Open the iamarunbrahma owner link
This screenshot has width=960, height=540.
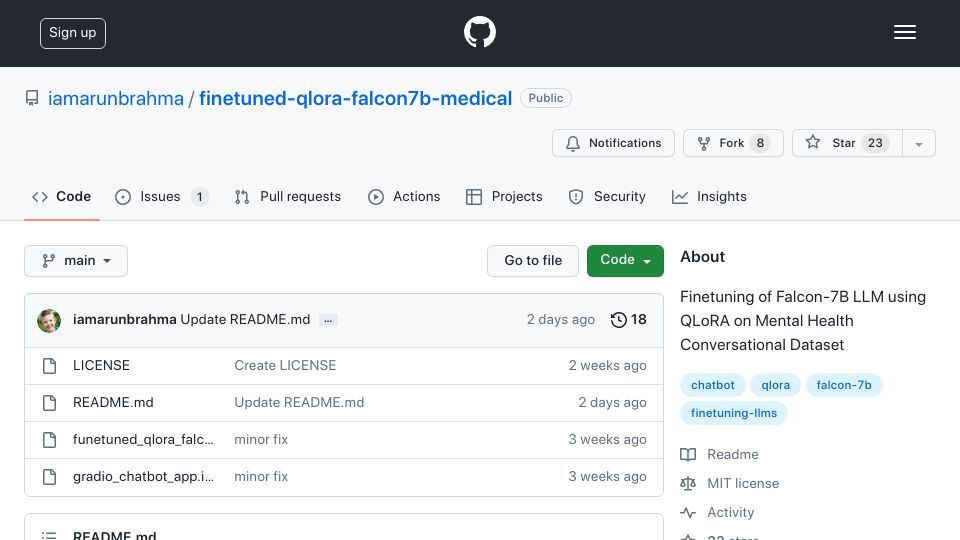point(116,99)
